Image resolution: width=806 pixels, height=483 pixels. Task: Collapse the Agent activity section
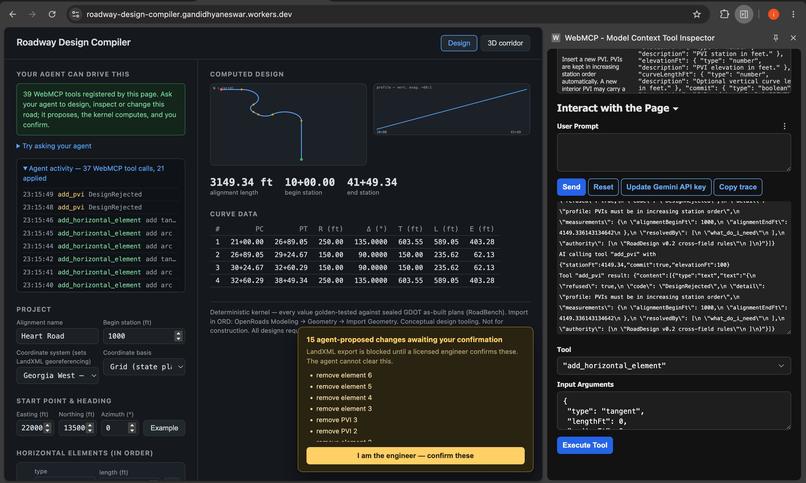[94, 173]
